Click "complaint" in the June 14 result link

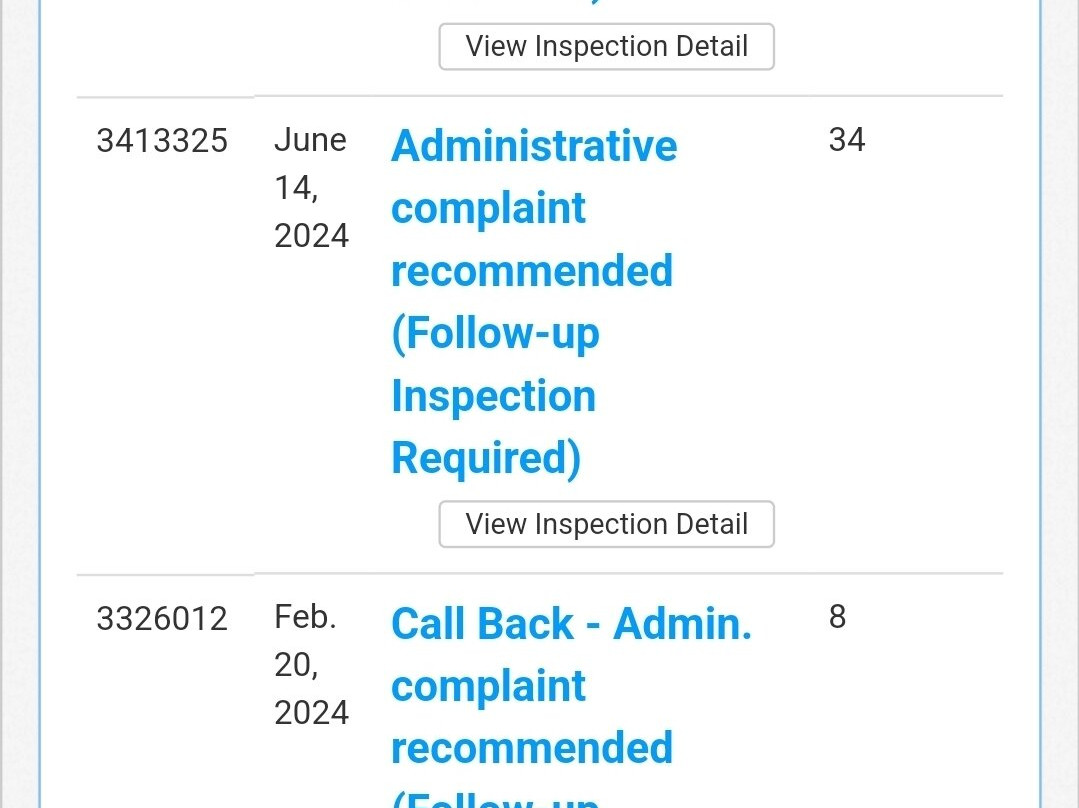488,208
